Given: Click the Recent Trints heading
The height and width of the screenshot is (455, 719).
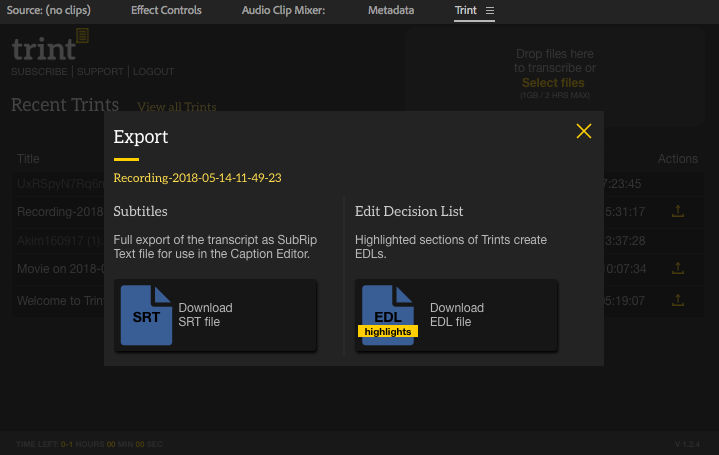Looking at the screenshot, I should pyautogui.click(x=65, y=105).
